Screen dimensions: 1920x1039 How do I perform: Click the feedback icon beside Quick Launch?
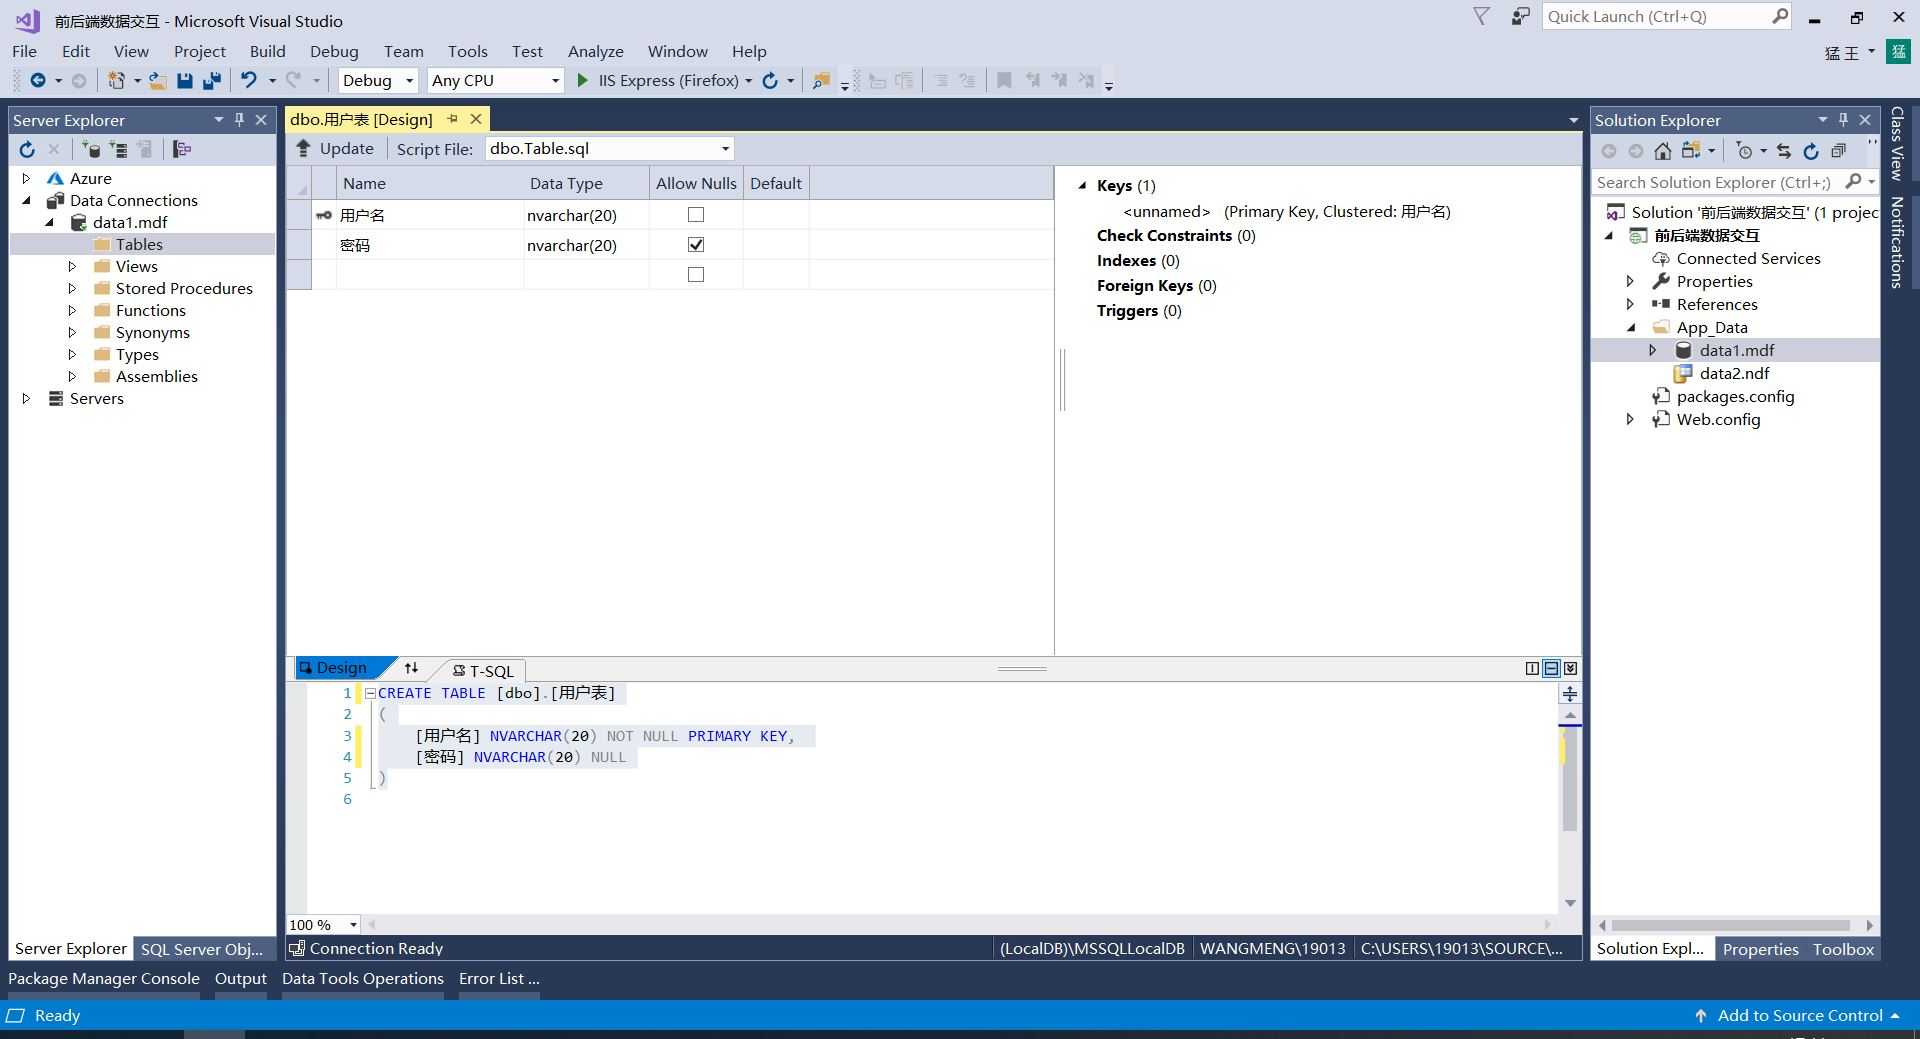pyautogui.click(x=1520, y=16)
